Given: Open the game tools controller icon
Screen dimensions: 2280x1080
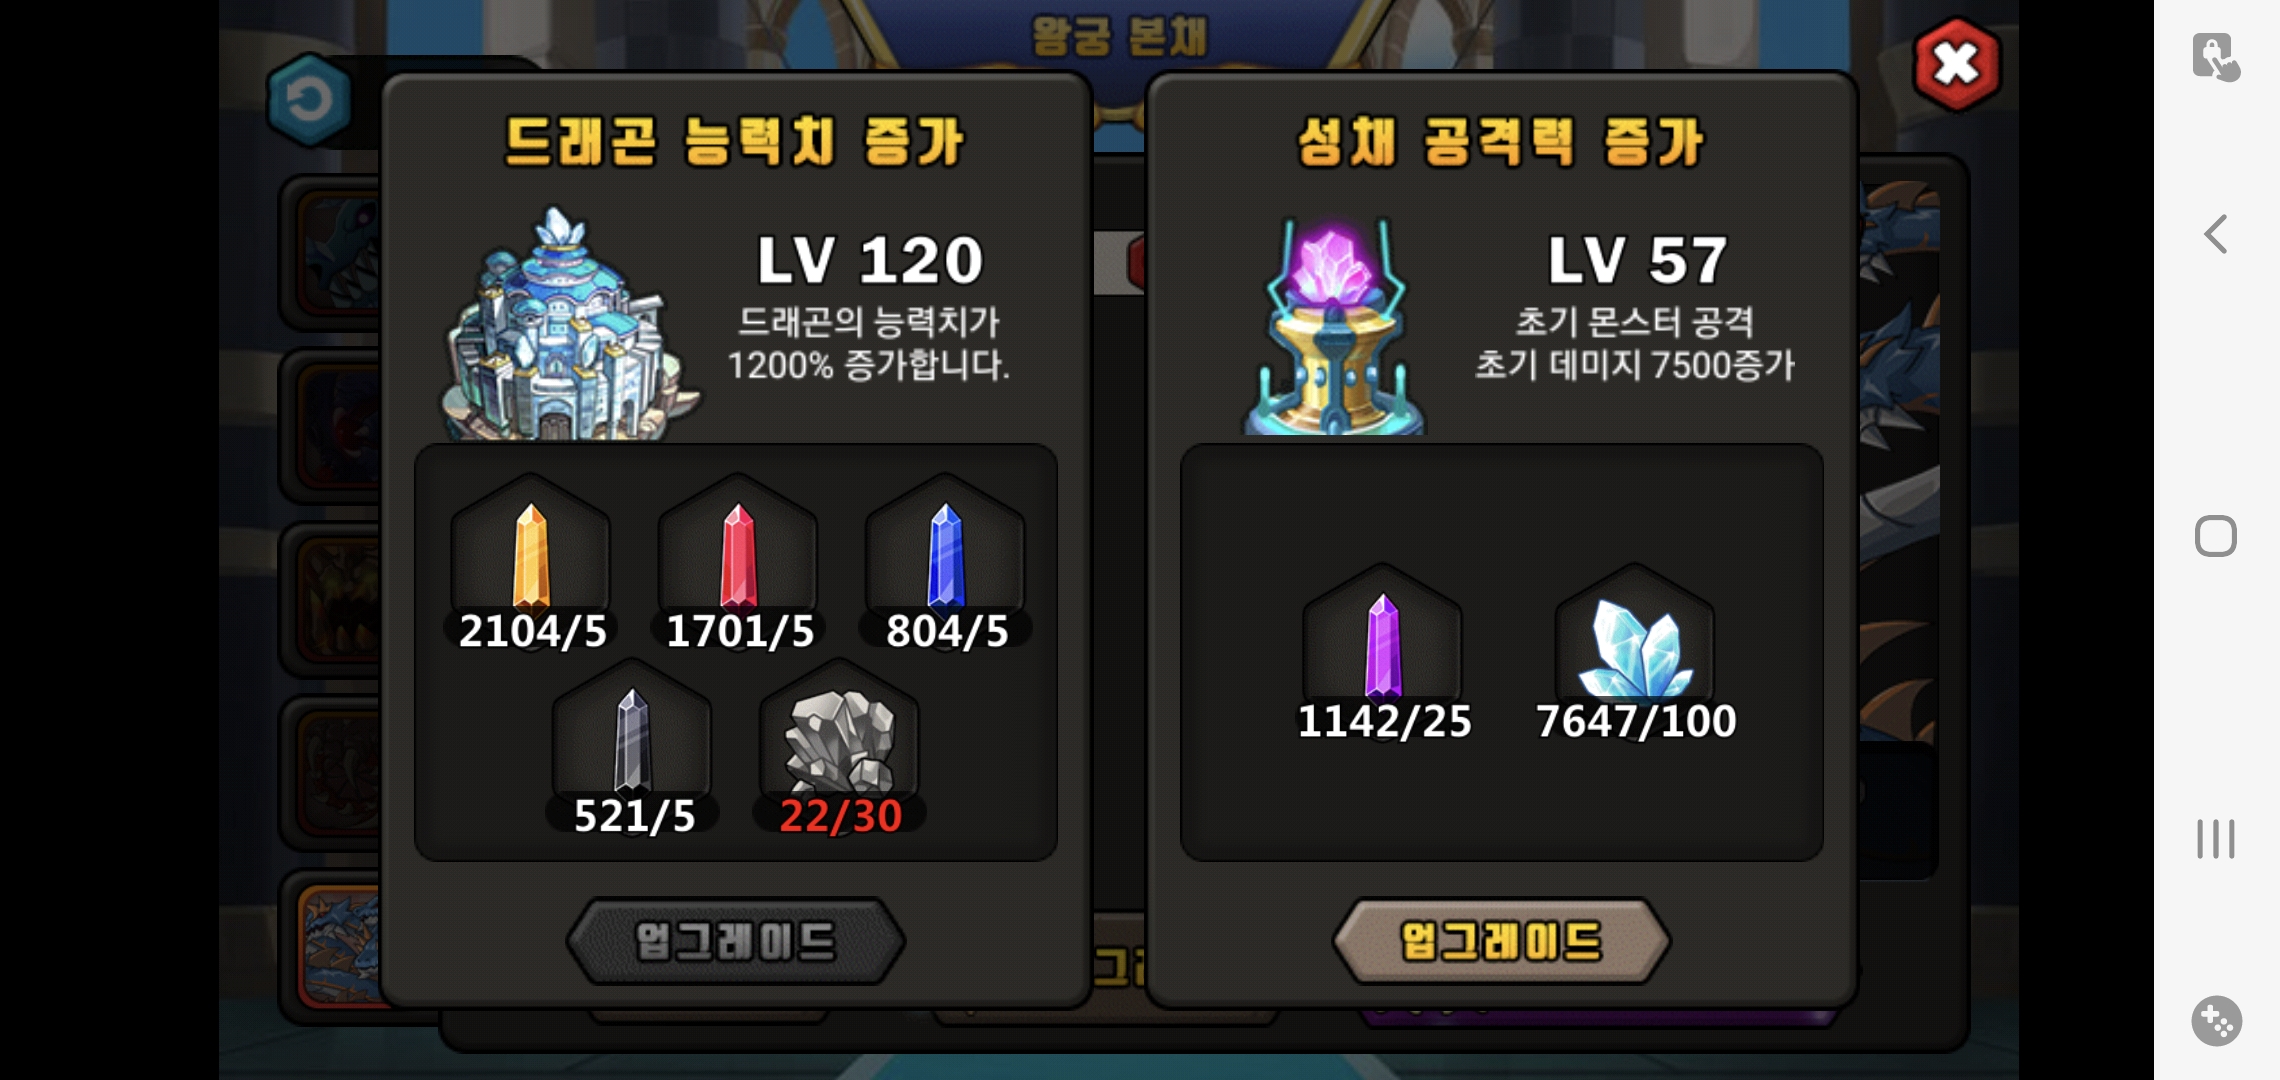Looking at the screenshot, I should 2216,1021.
